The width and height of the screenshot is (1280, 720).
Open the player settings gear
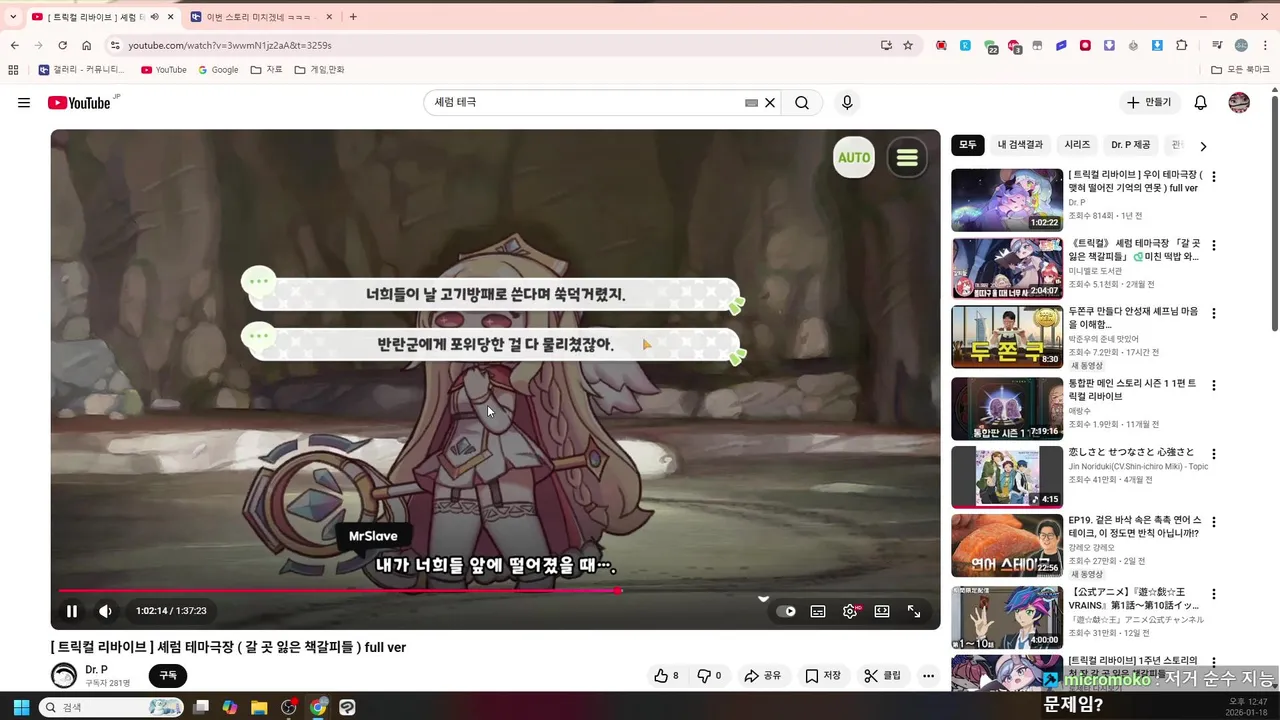[x=850, y=611]
